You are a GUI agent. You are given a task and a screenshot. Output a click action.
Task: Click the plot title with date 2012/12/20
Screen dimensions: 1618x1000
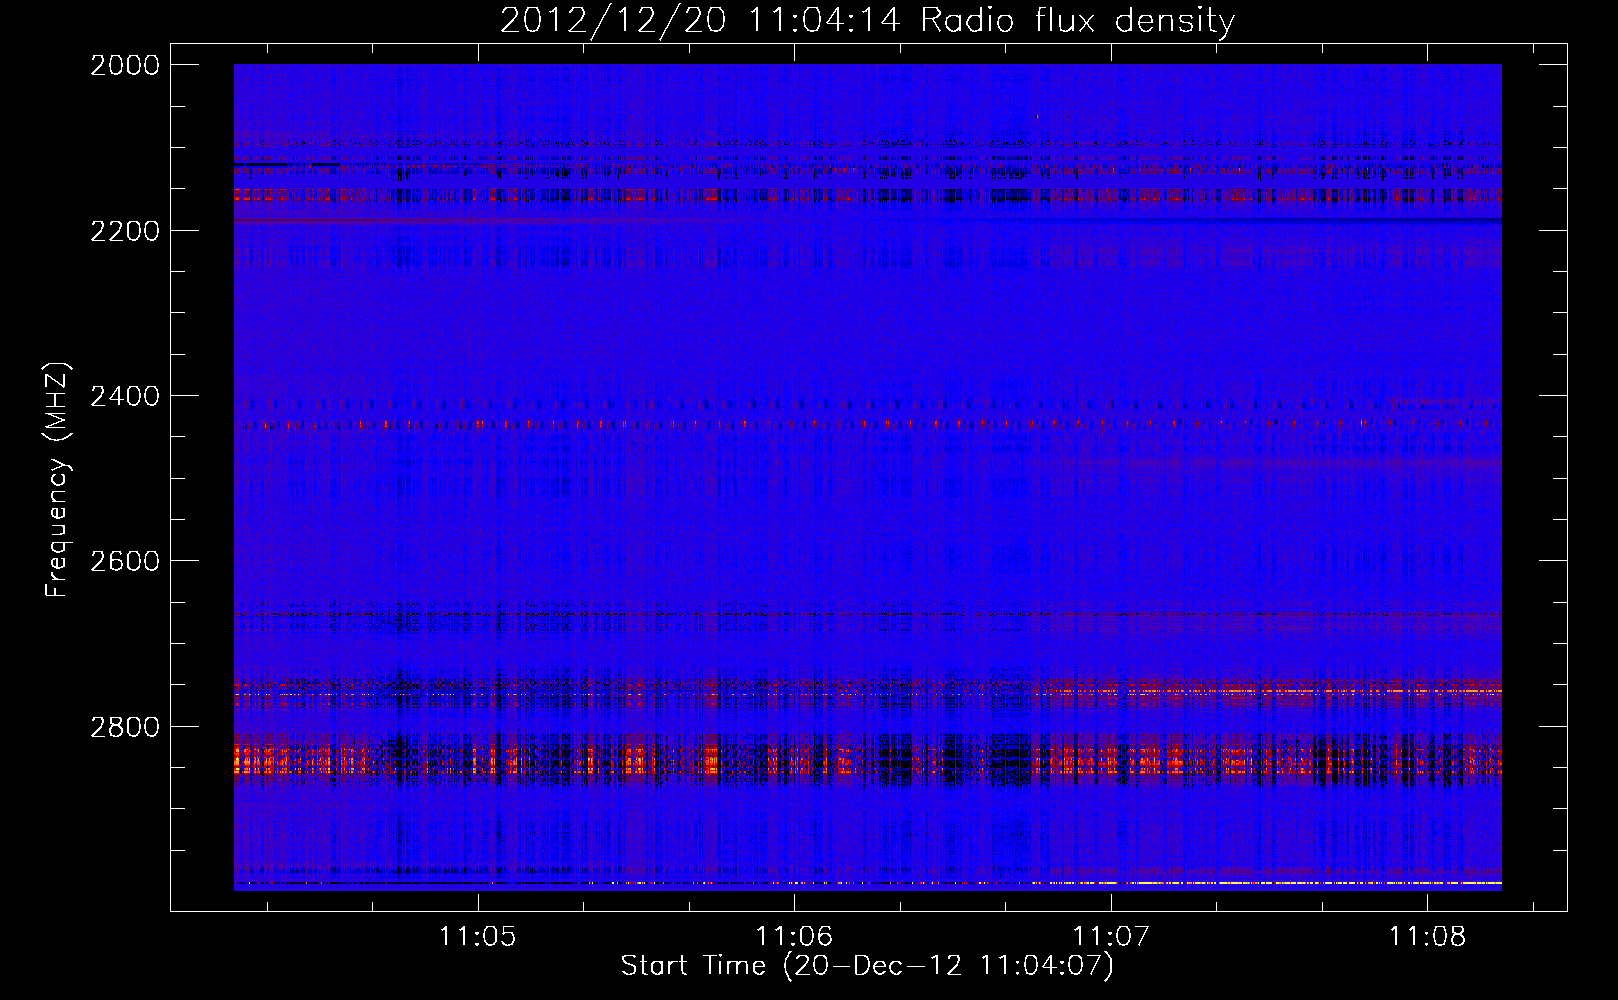(867, 21)
